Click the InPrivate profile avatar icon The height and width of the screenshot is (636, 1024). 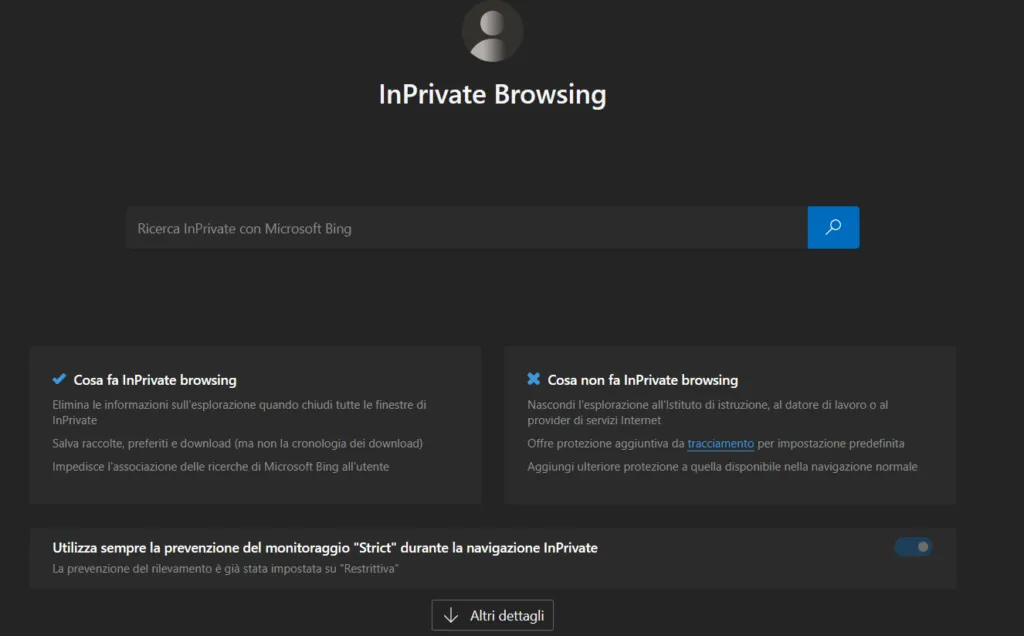click(492, 31)
